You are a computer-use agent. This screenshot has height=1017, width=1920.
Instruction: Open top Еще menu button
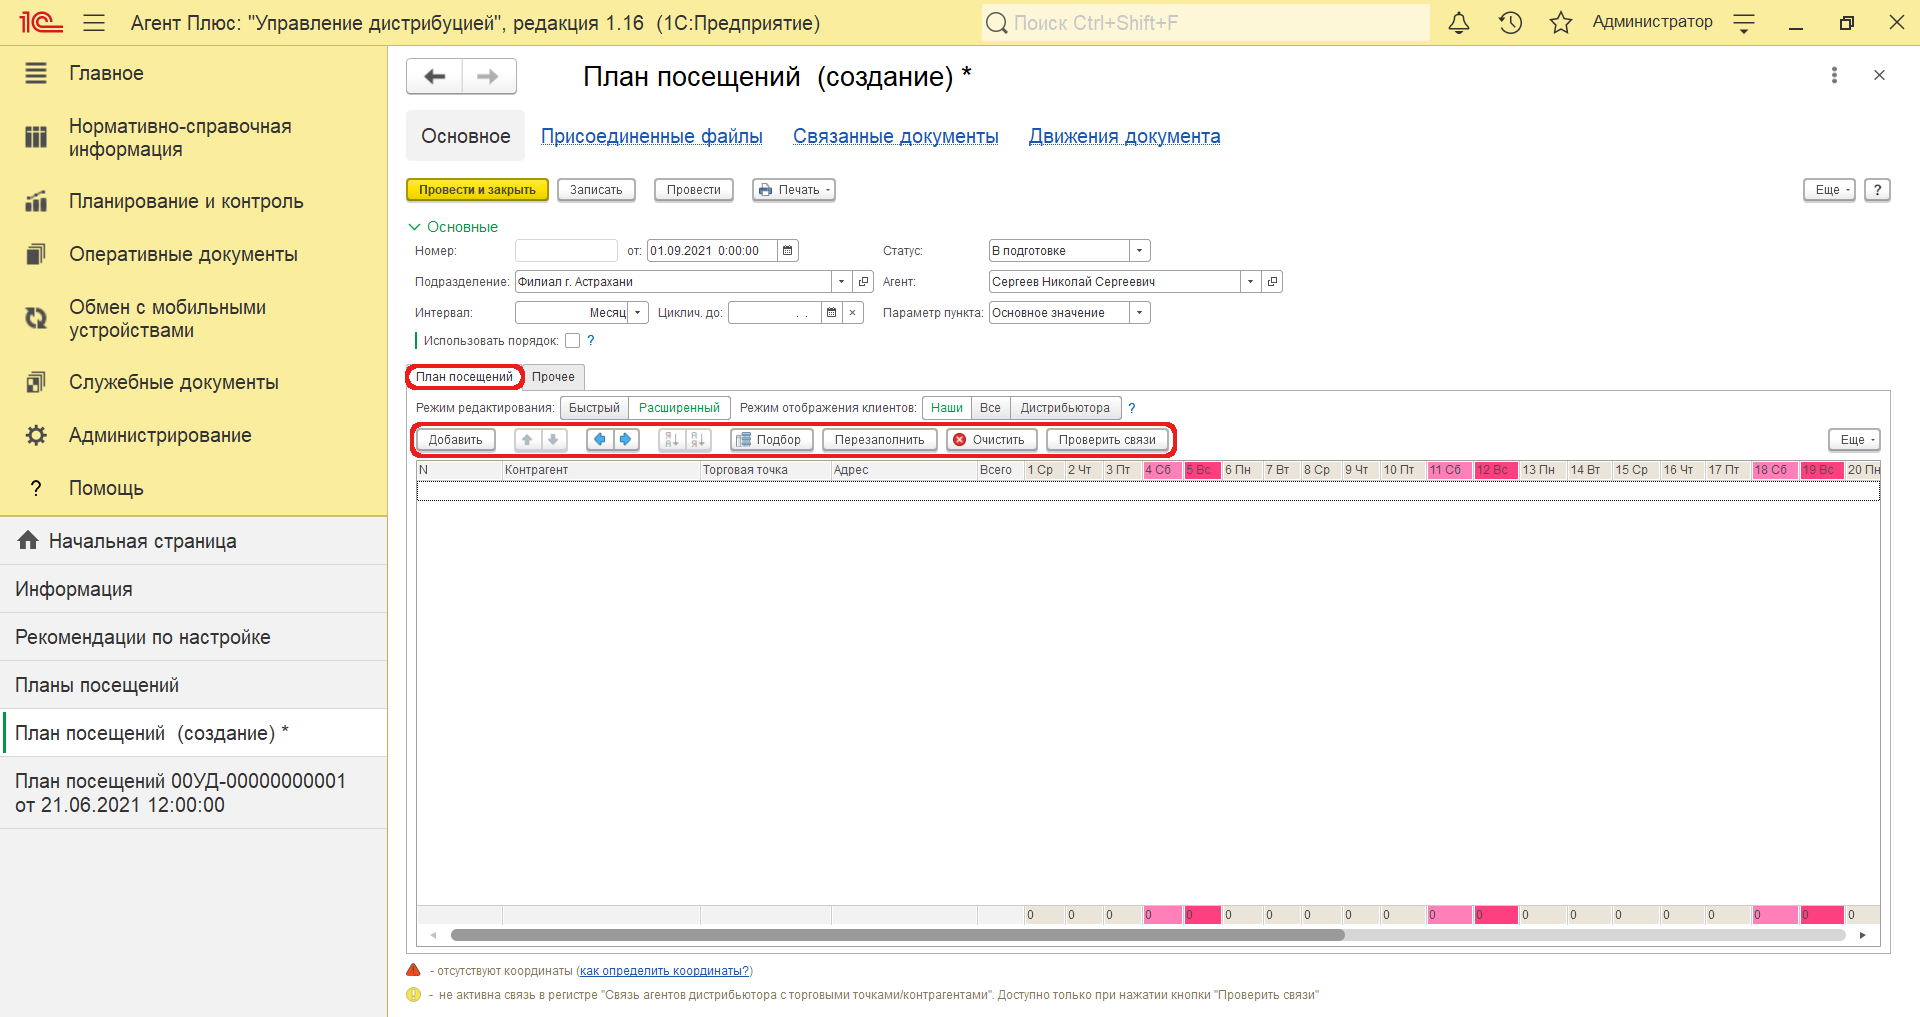tap(1830, 190)
